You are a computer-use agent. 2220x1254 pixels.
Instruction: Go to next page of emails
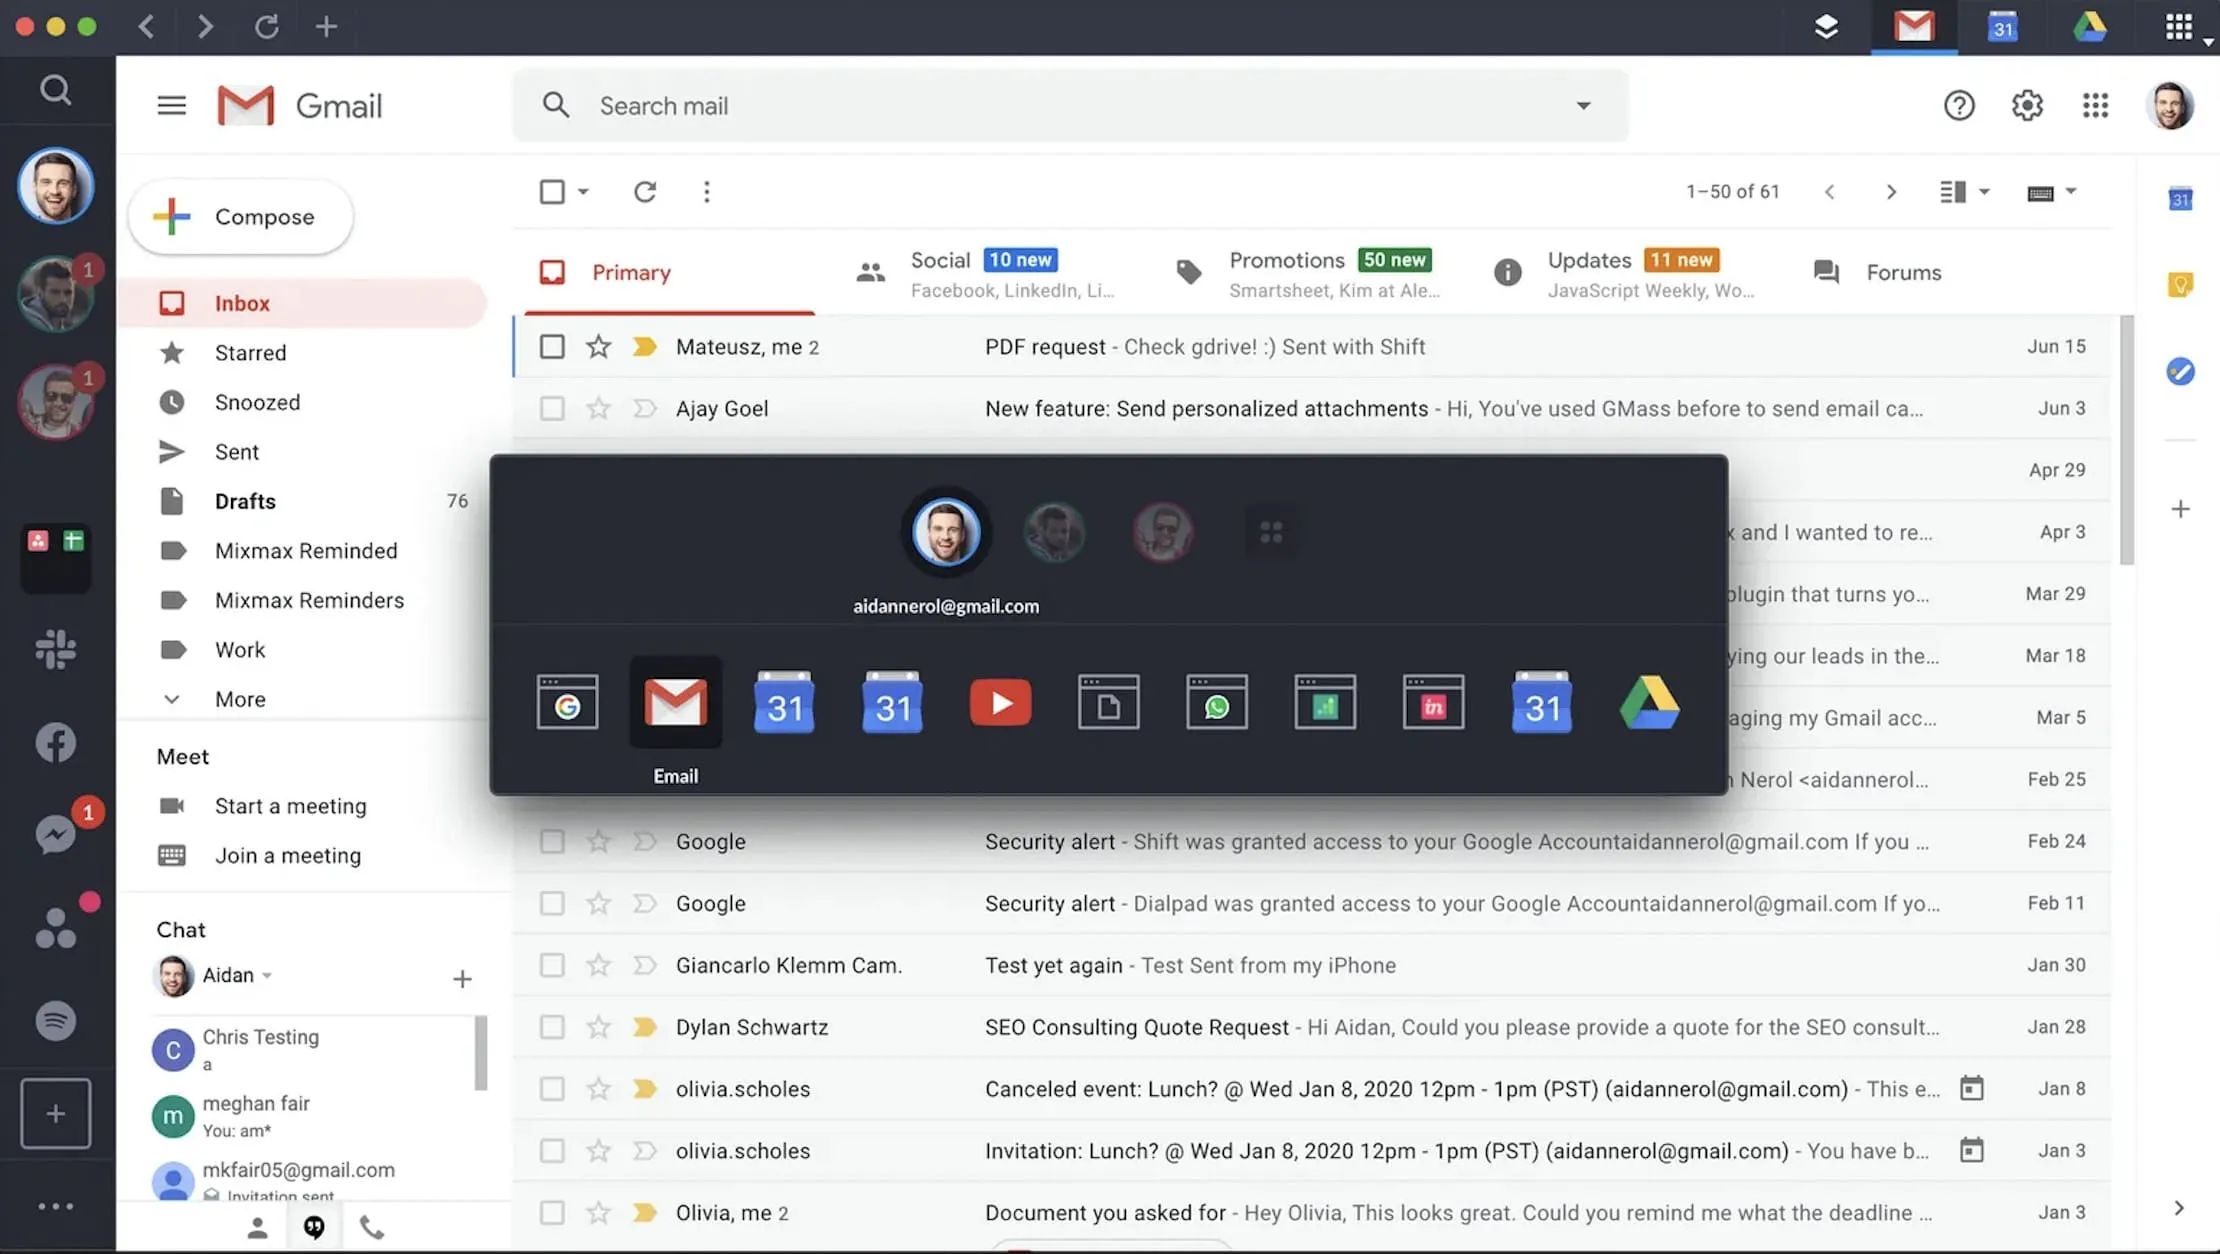pos(1890,192)
